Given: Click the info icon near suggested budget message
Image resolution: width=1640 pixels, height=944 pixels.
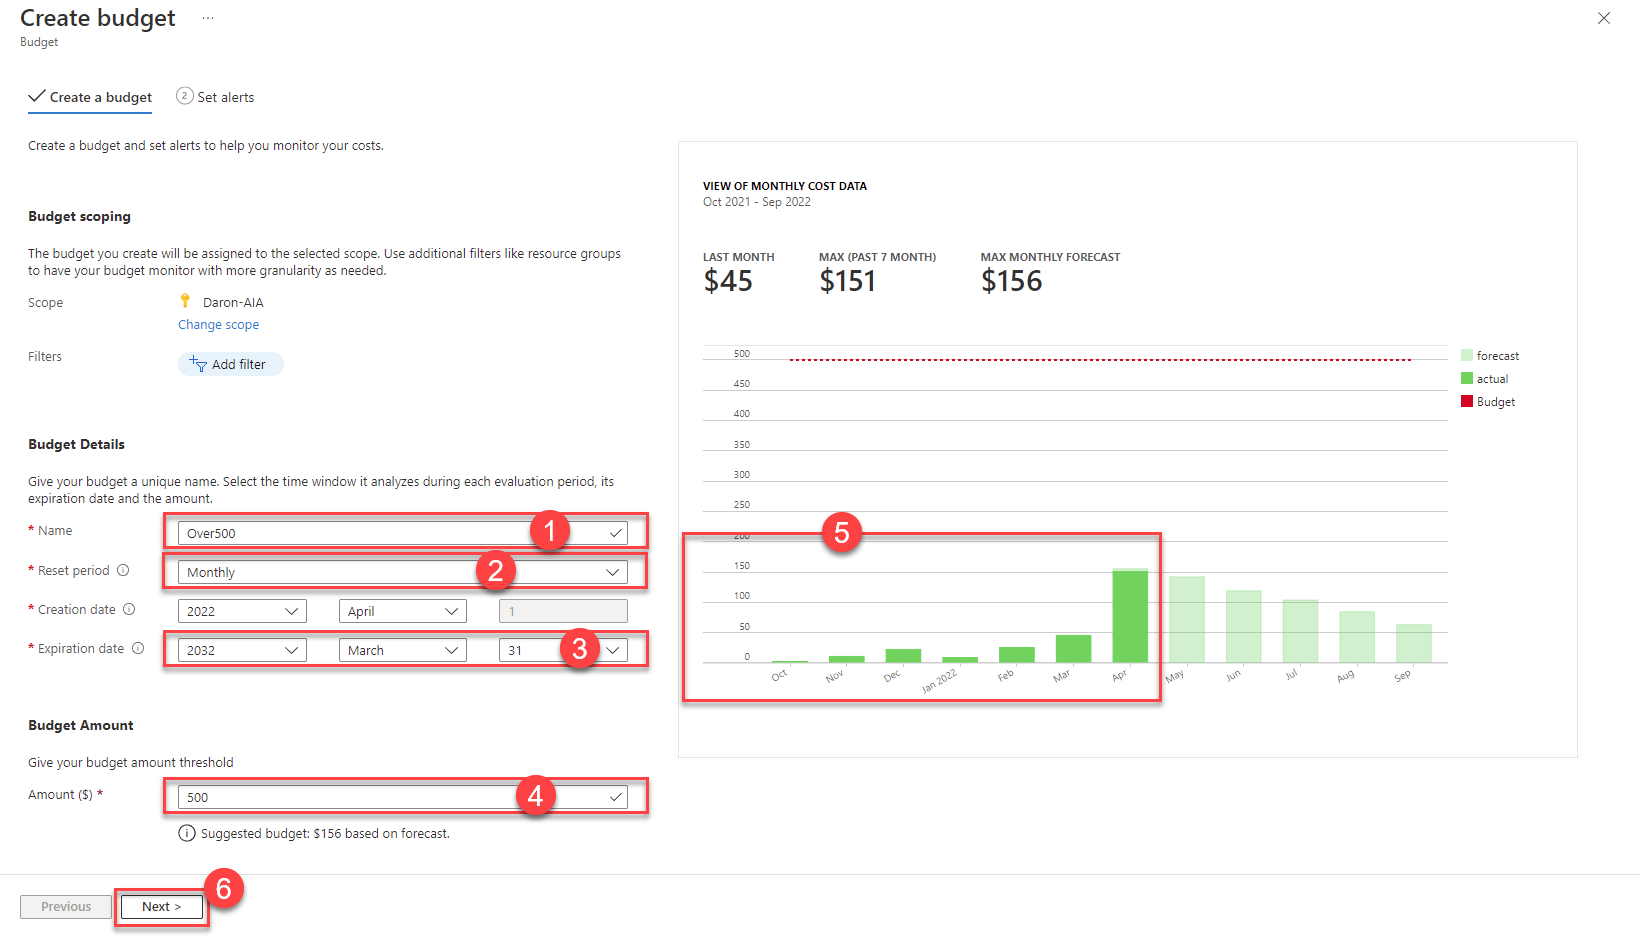Looking at the screenshot, I should point(187,832).
